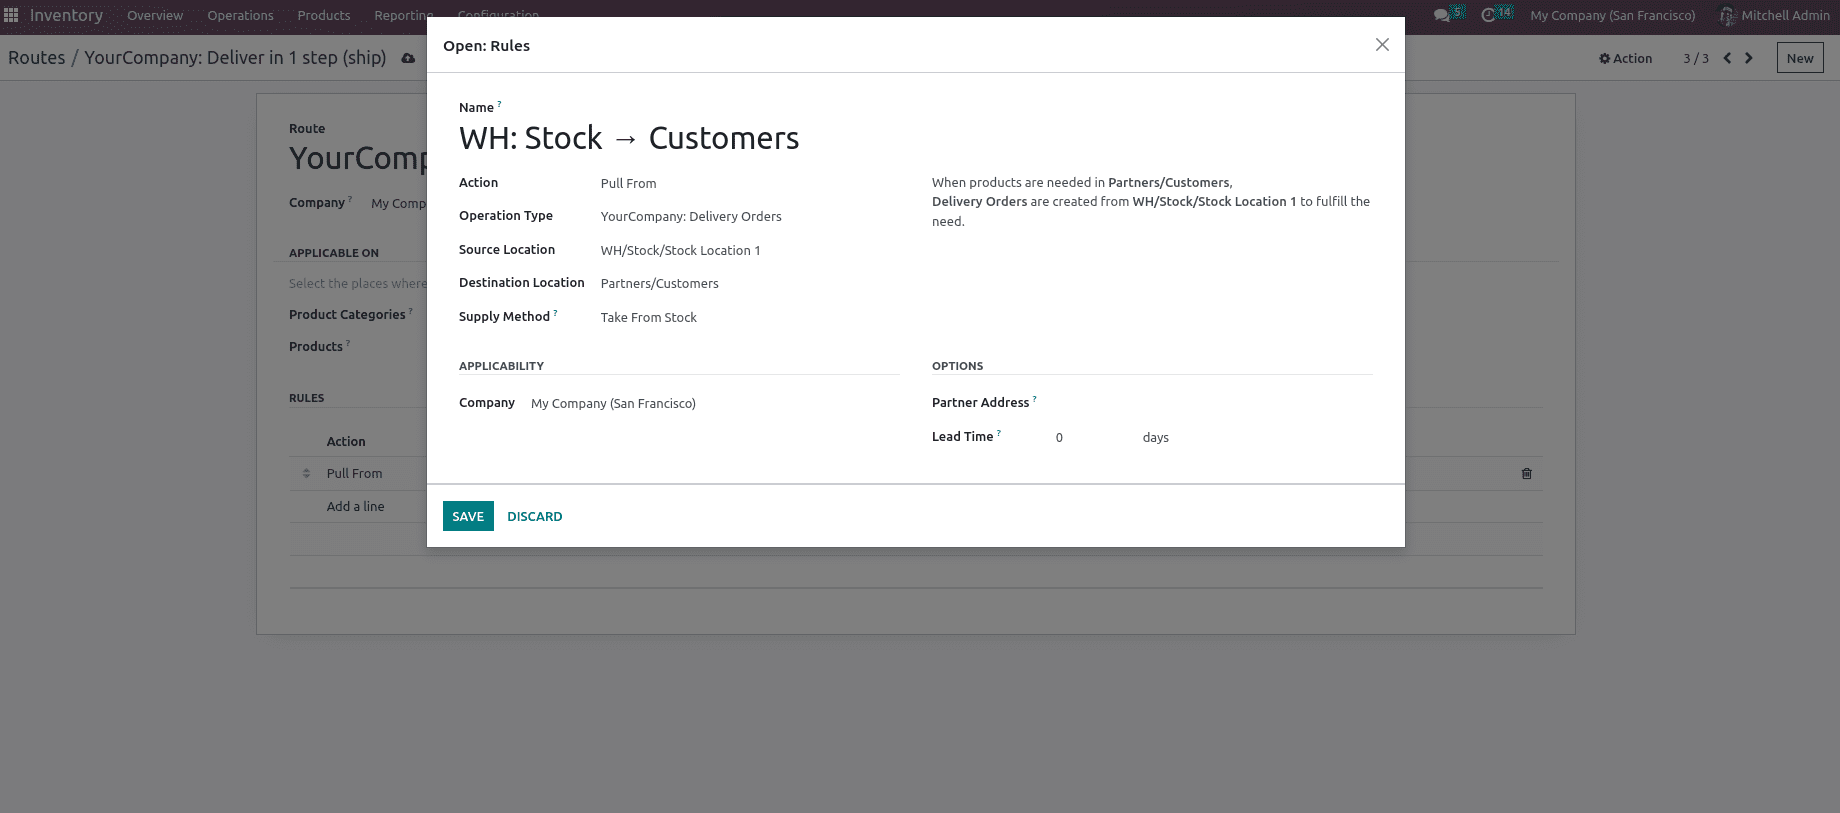This screenshot has height=813, width=1840.
Task: Discard rule changes
Action: (534, 516)
